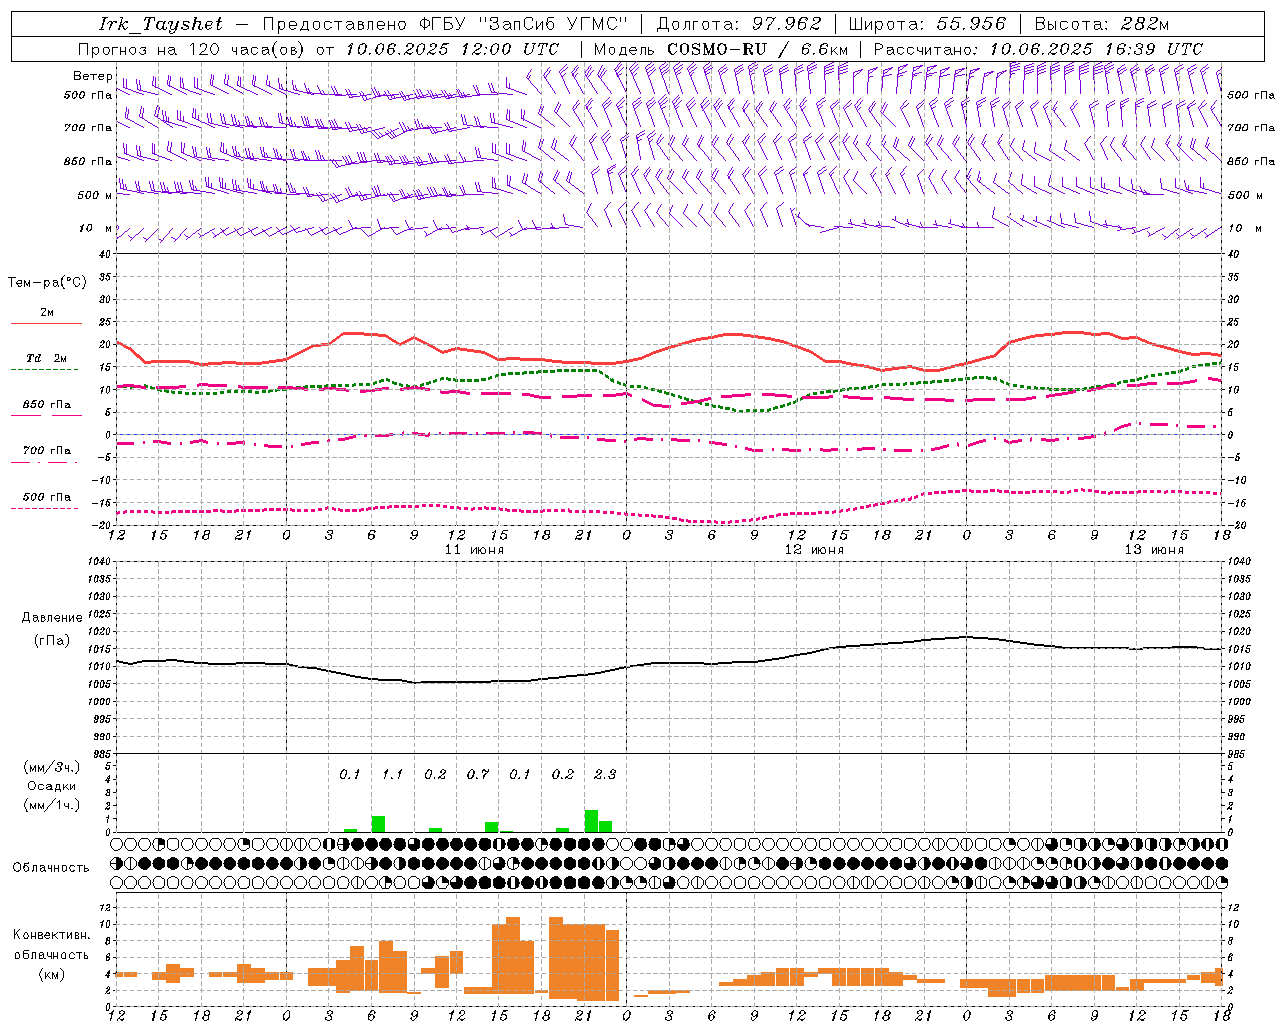The height and width of the screenshot is (1024, 1280).
Task: Click the 0.7 precipitation total
Action: 478,774
